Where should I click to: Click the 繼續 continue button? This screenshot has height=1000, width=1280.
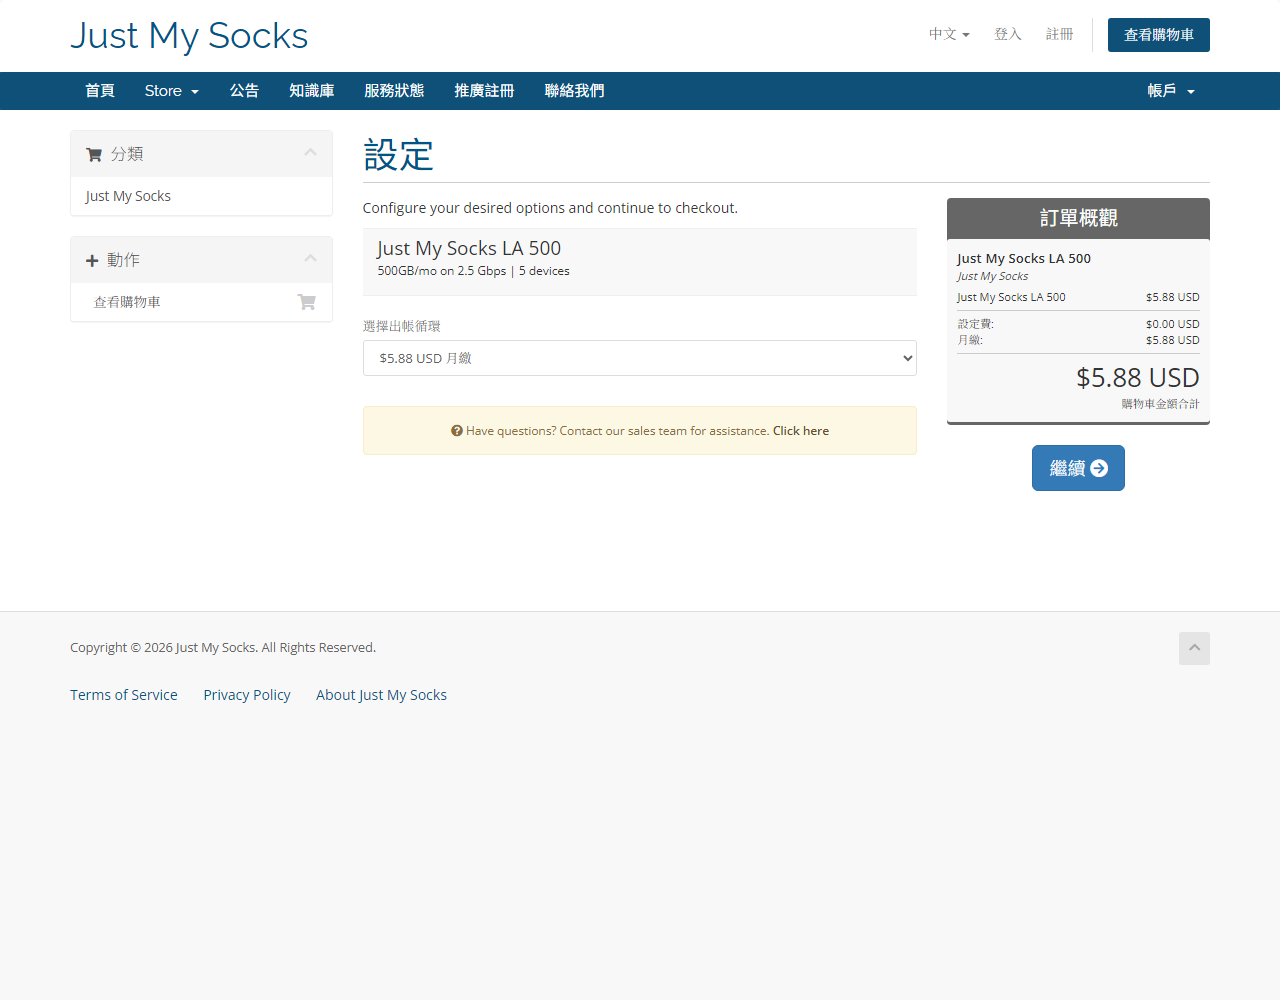click(1078, 468)
